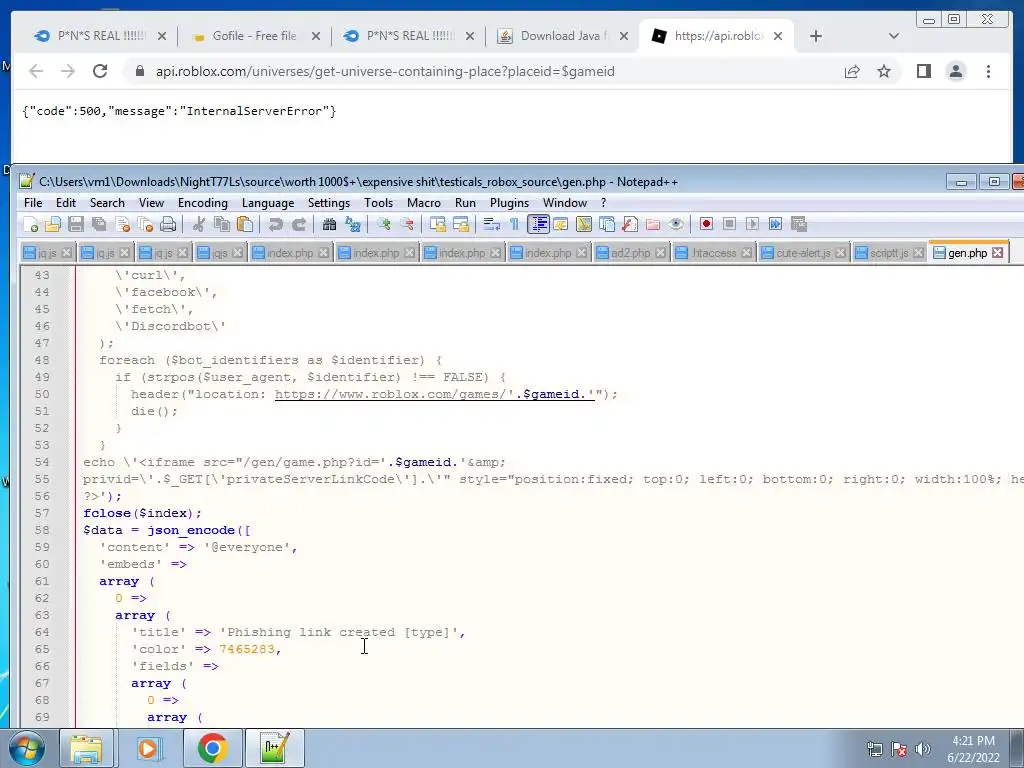
Task: Switch to the cute-alert.js tab
Action: coord(803,253)
